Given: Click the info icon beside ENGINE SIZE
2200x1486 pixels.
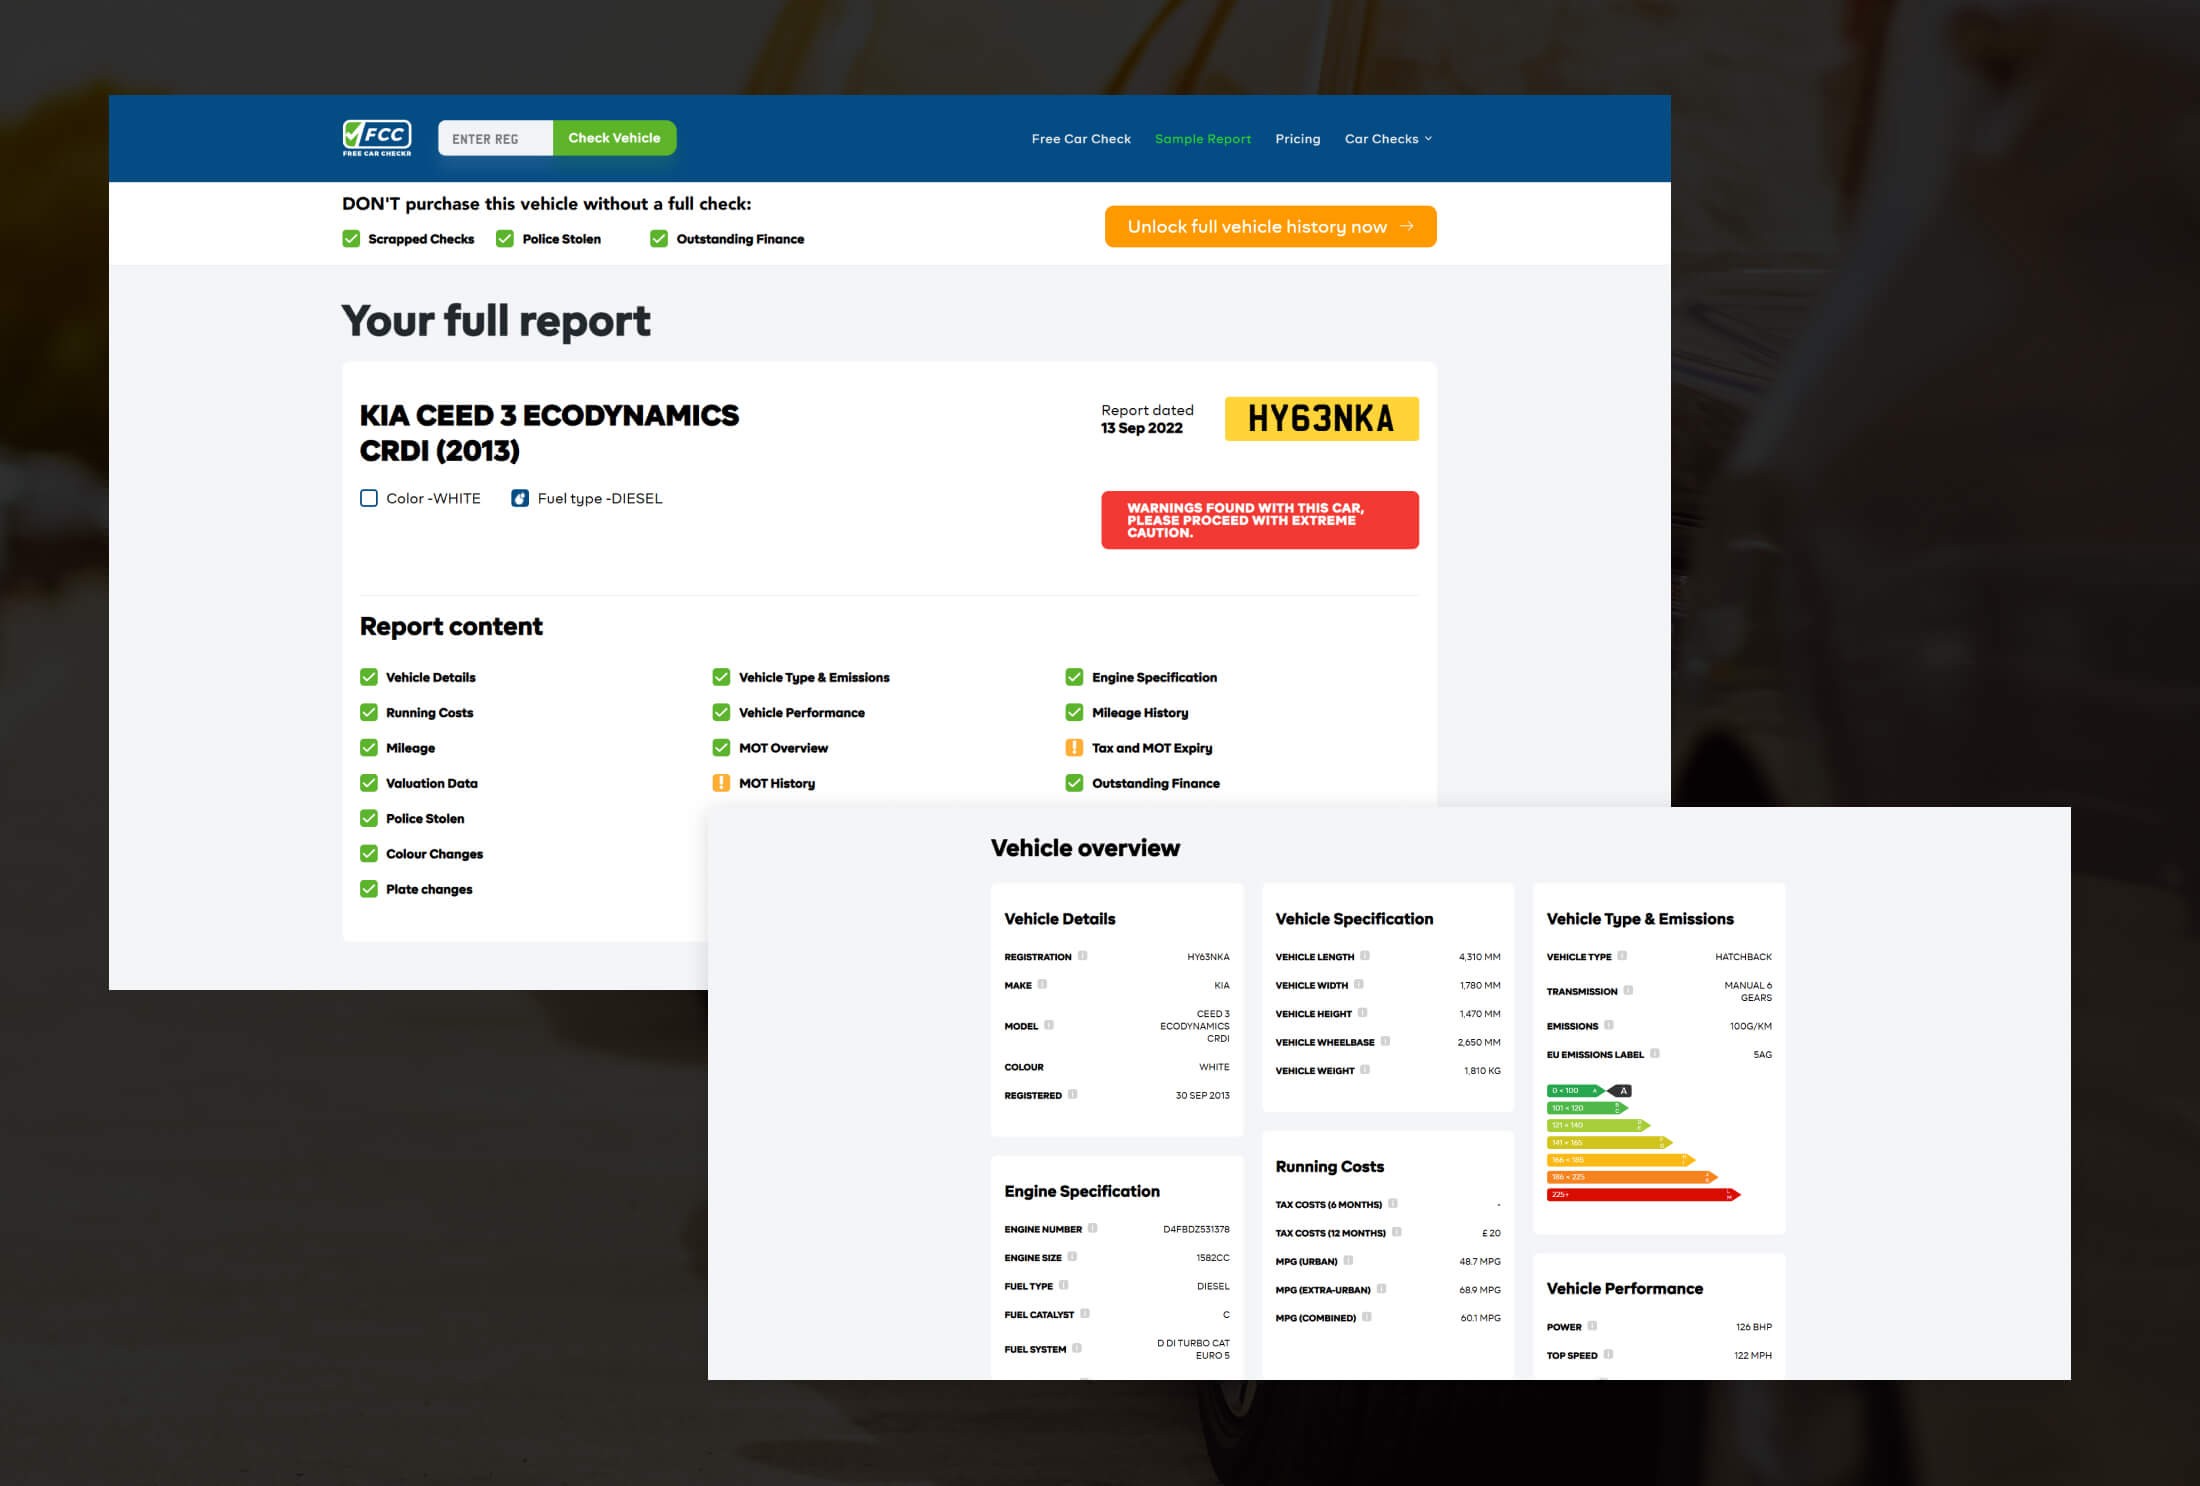Looking at the screenshot, I should [x=1073, y=1257].
